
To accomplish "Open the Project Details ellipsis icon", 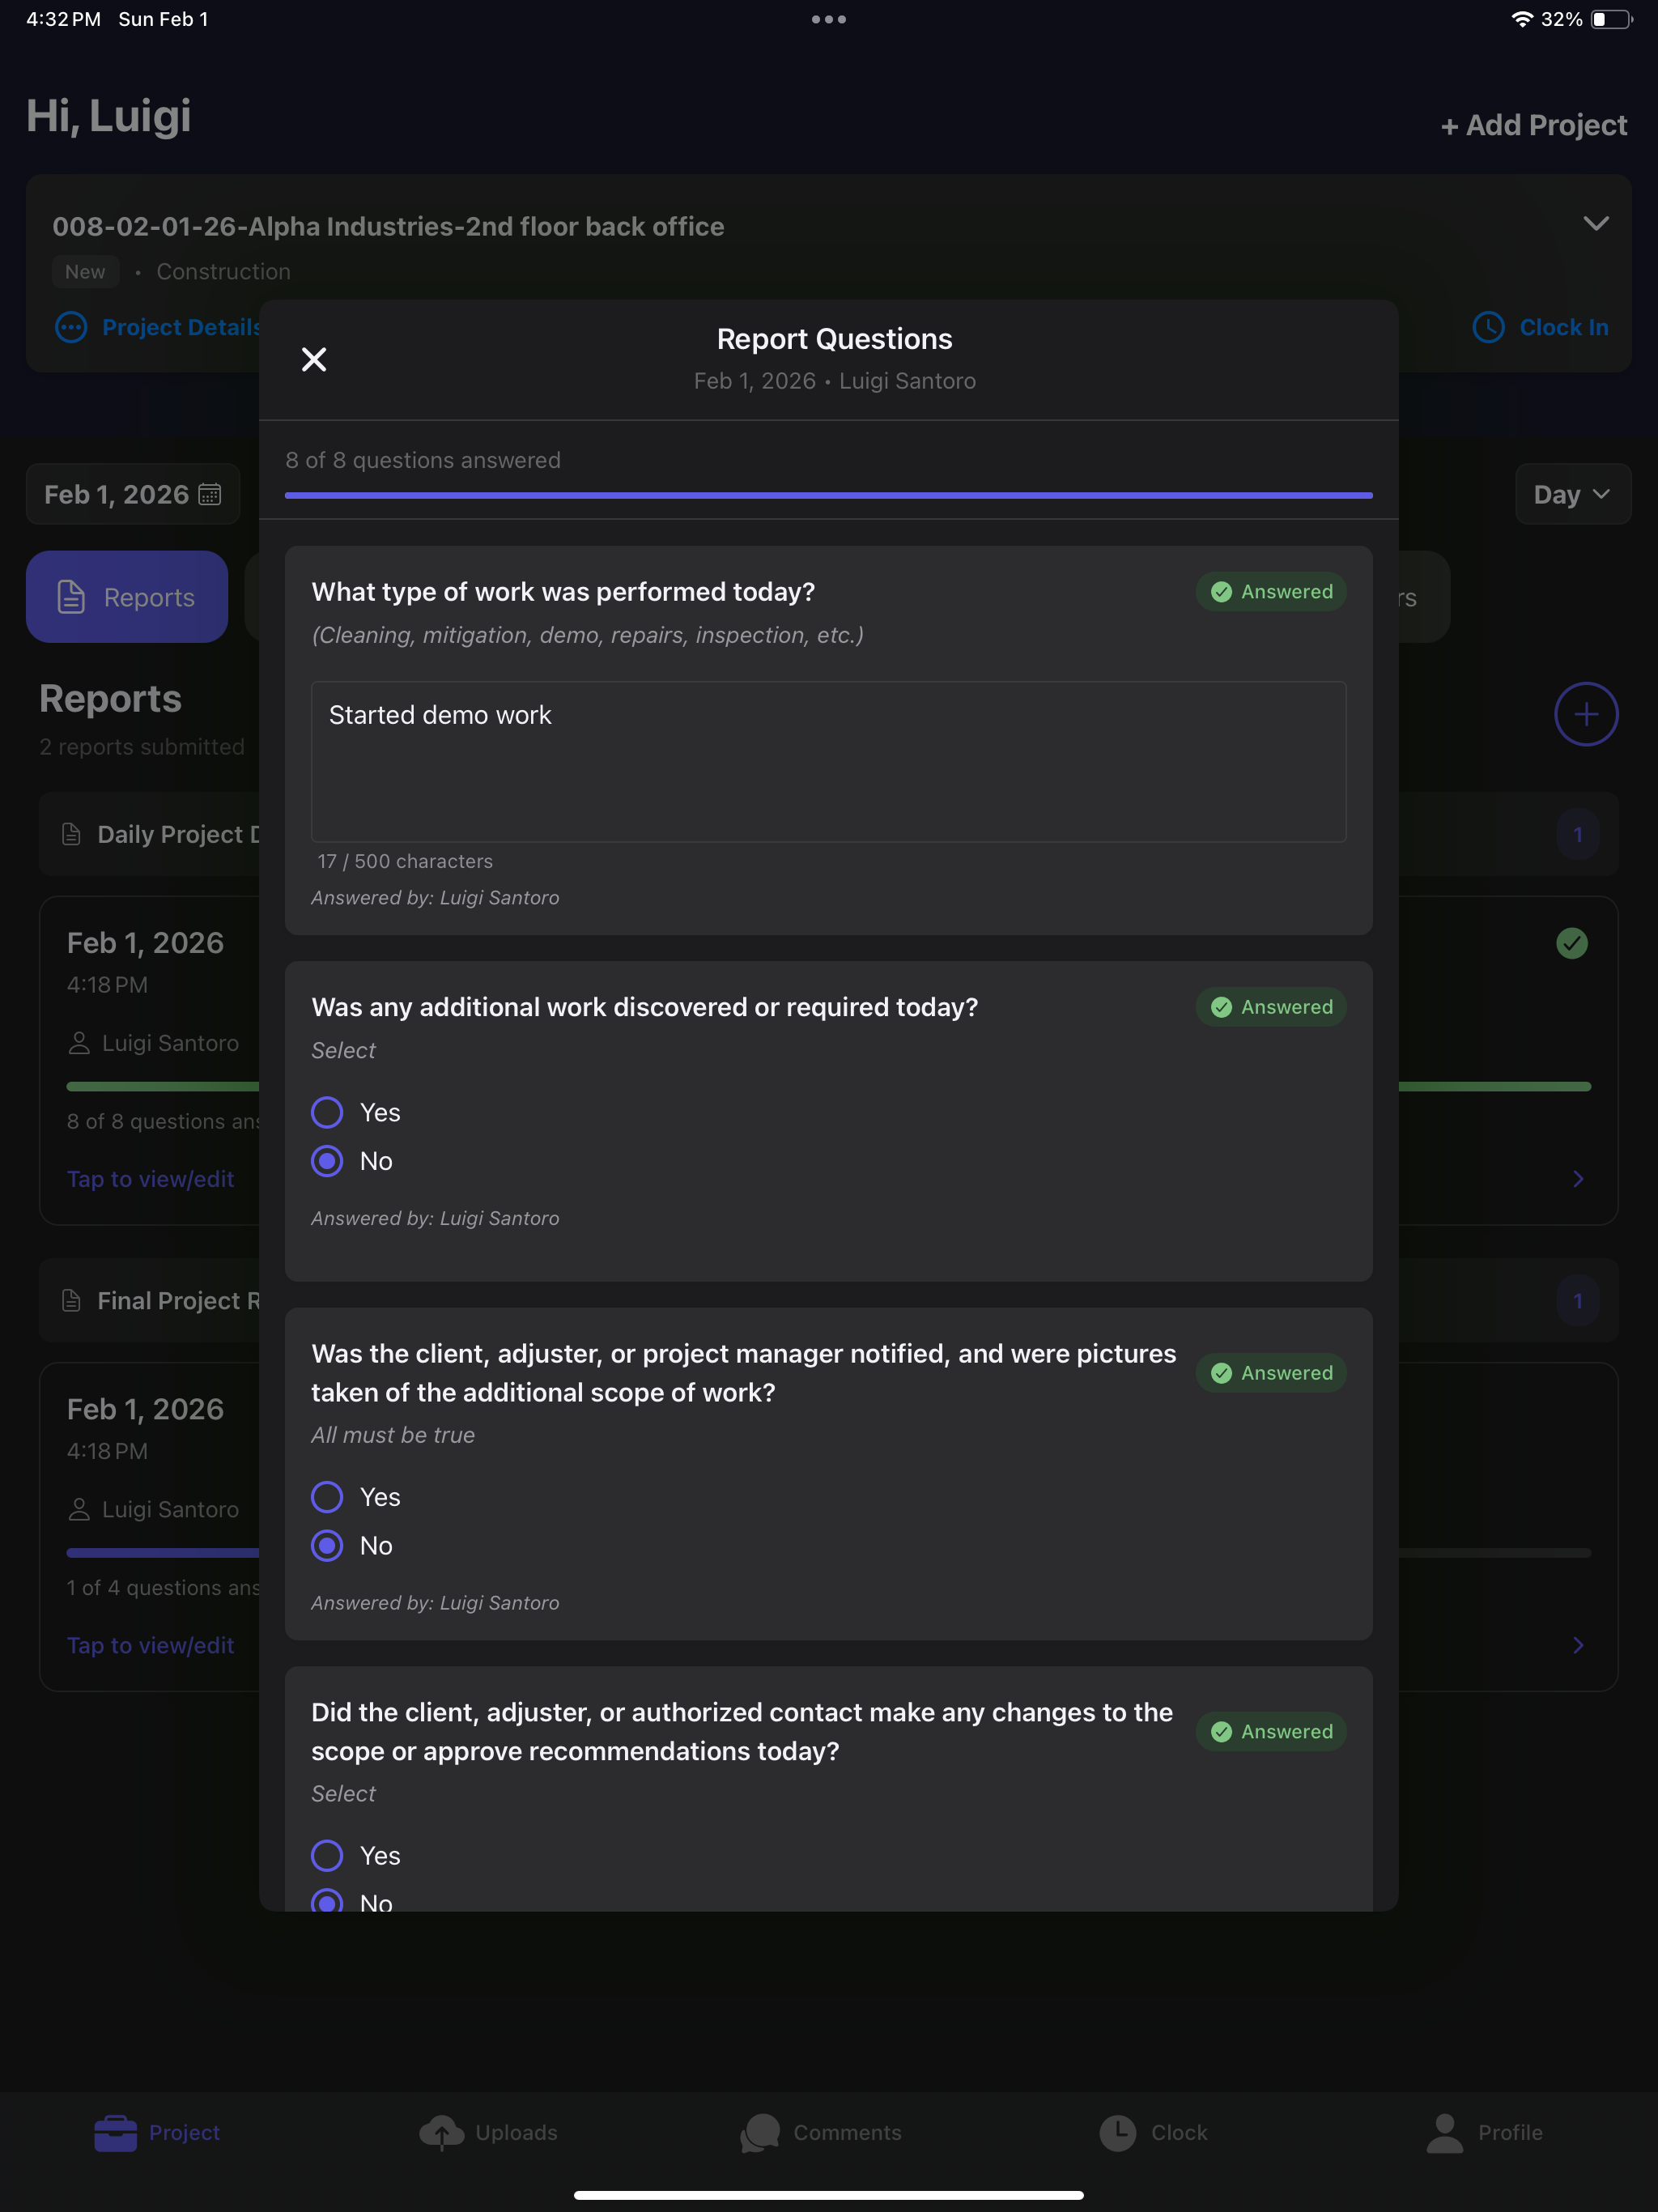I will click(71, 327).
